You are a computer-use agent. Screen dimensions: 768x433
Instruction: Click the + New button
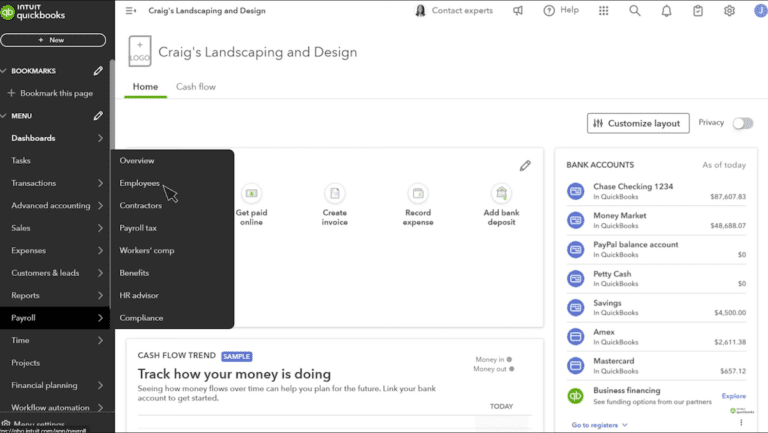coord(53,40)
